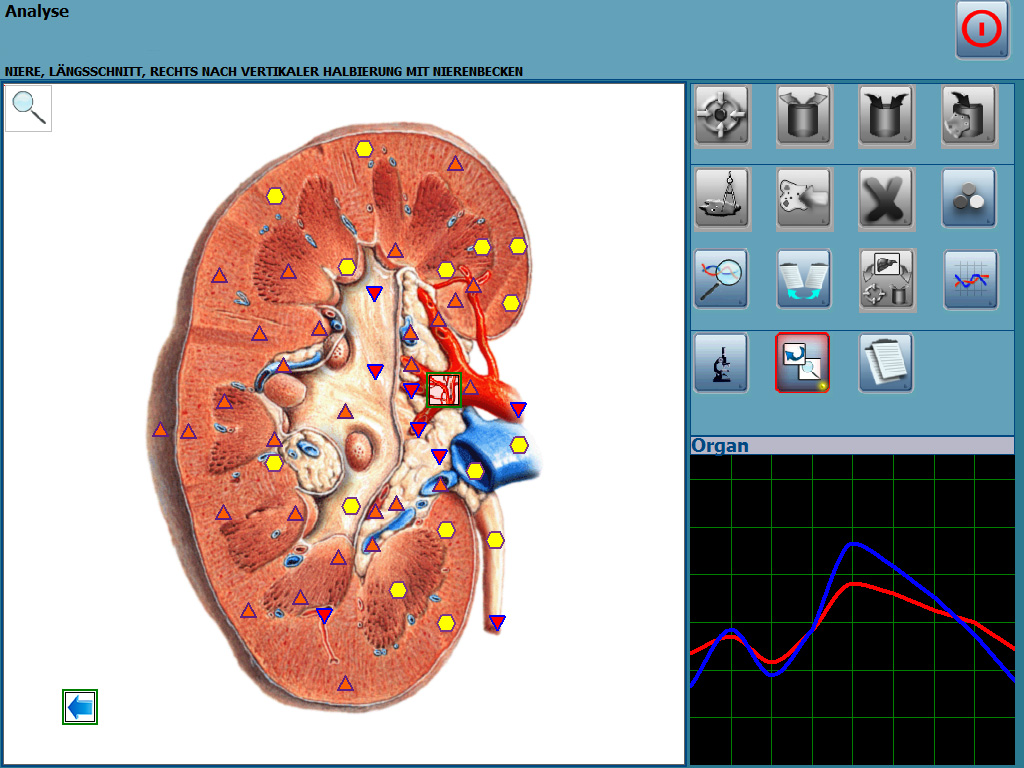The image size is (1024, 768).
Task: Click the red triangle at ureter's lower end
Action: (497, 622)
